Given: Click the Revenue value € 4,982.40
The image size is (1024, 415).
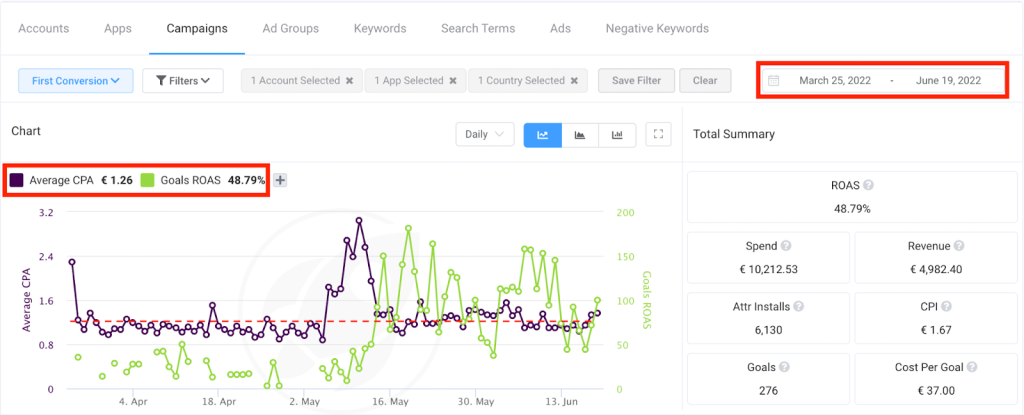Looking at the screenshot, I should point(936,269).
